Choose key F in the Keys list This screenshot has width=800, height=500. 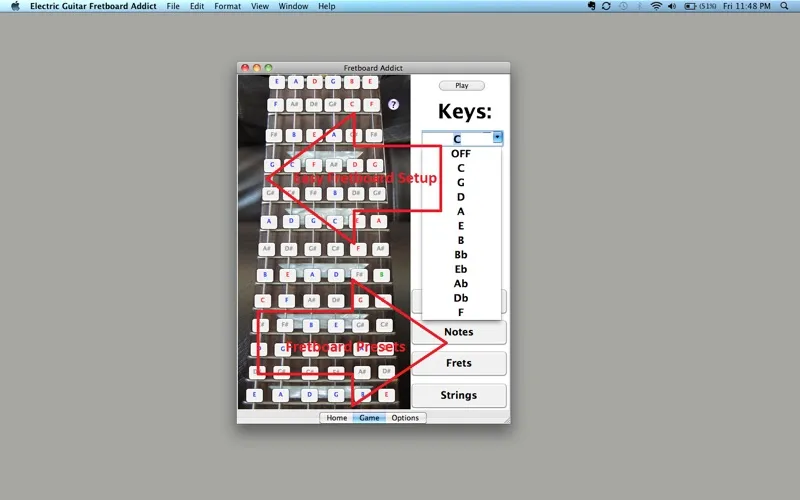(461, 312)
